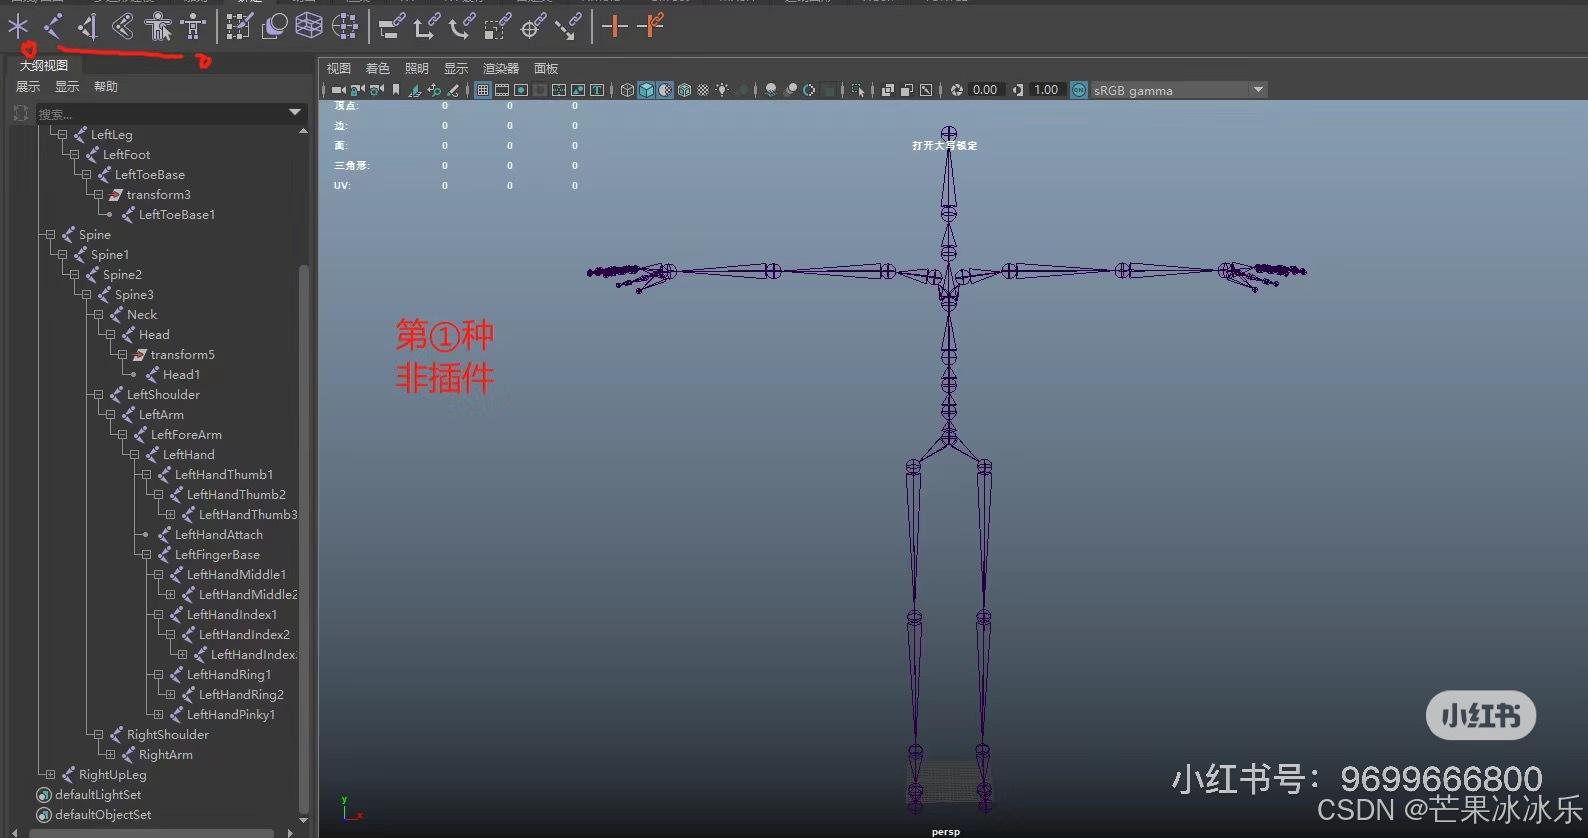Viewport: 1588px width, 838px height.
Task: Collapse the Spine node in the outliner
Action: [50, 234]
